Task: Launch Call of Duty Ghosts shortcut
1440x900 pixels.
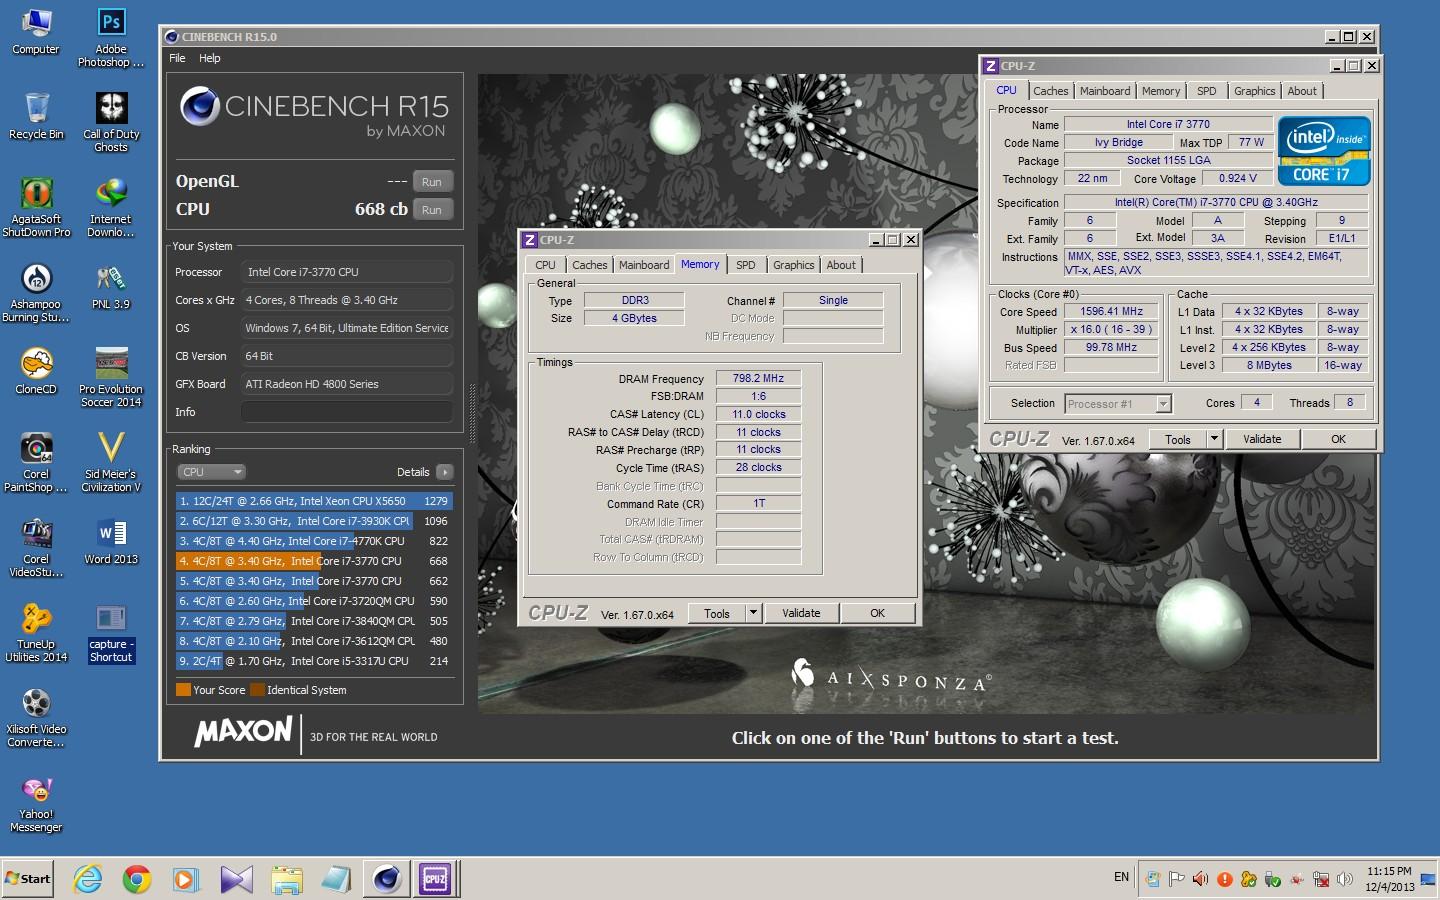Action: [111, 123]
